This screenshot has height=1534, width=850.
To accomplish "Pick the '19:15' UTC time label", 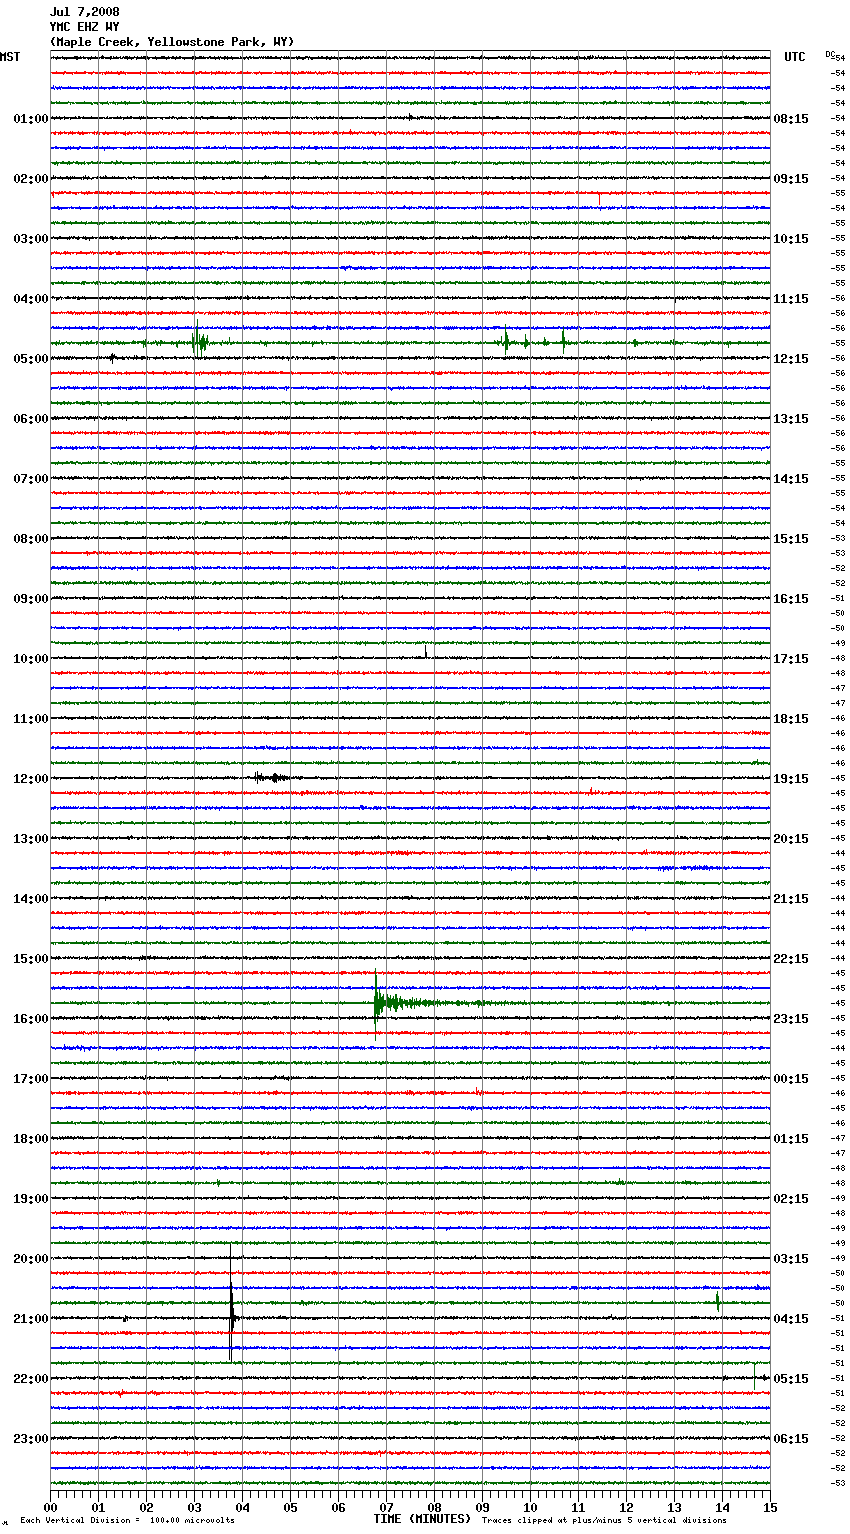I will coord(791,779).
